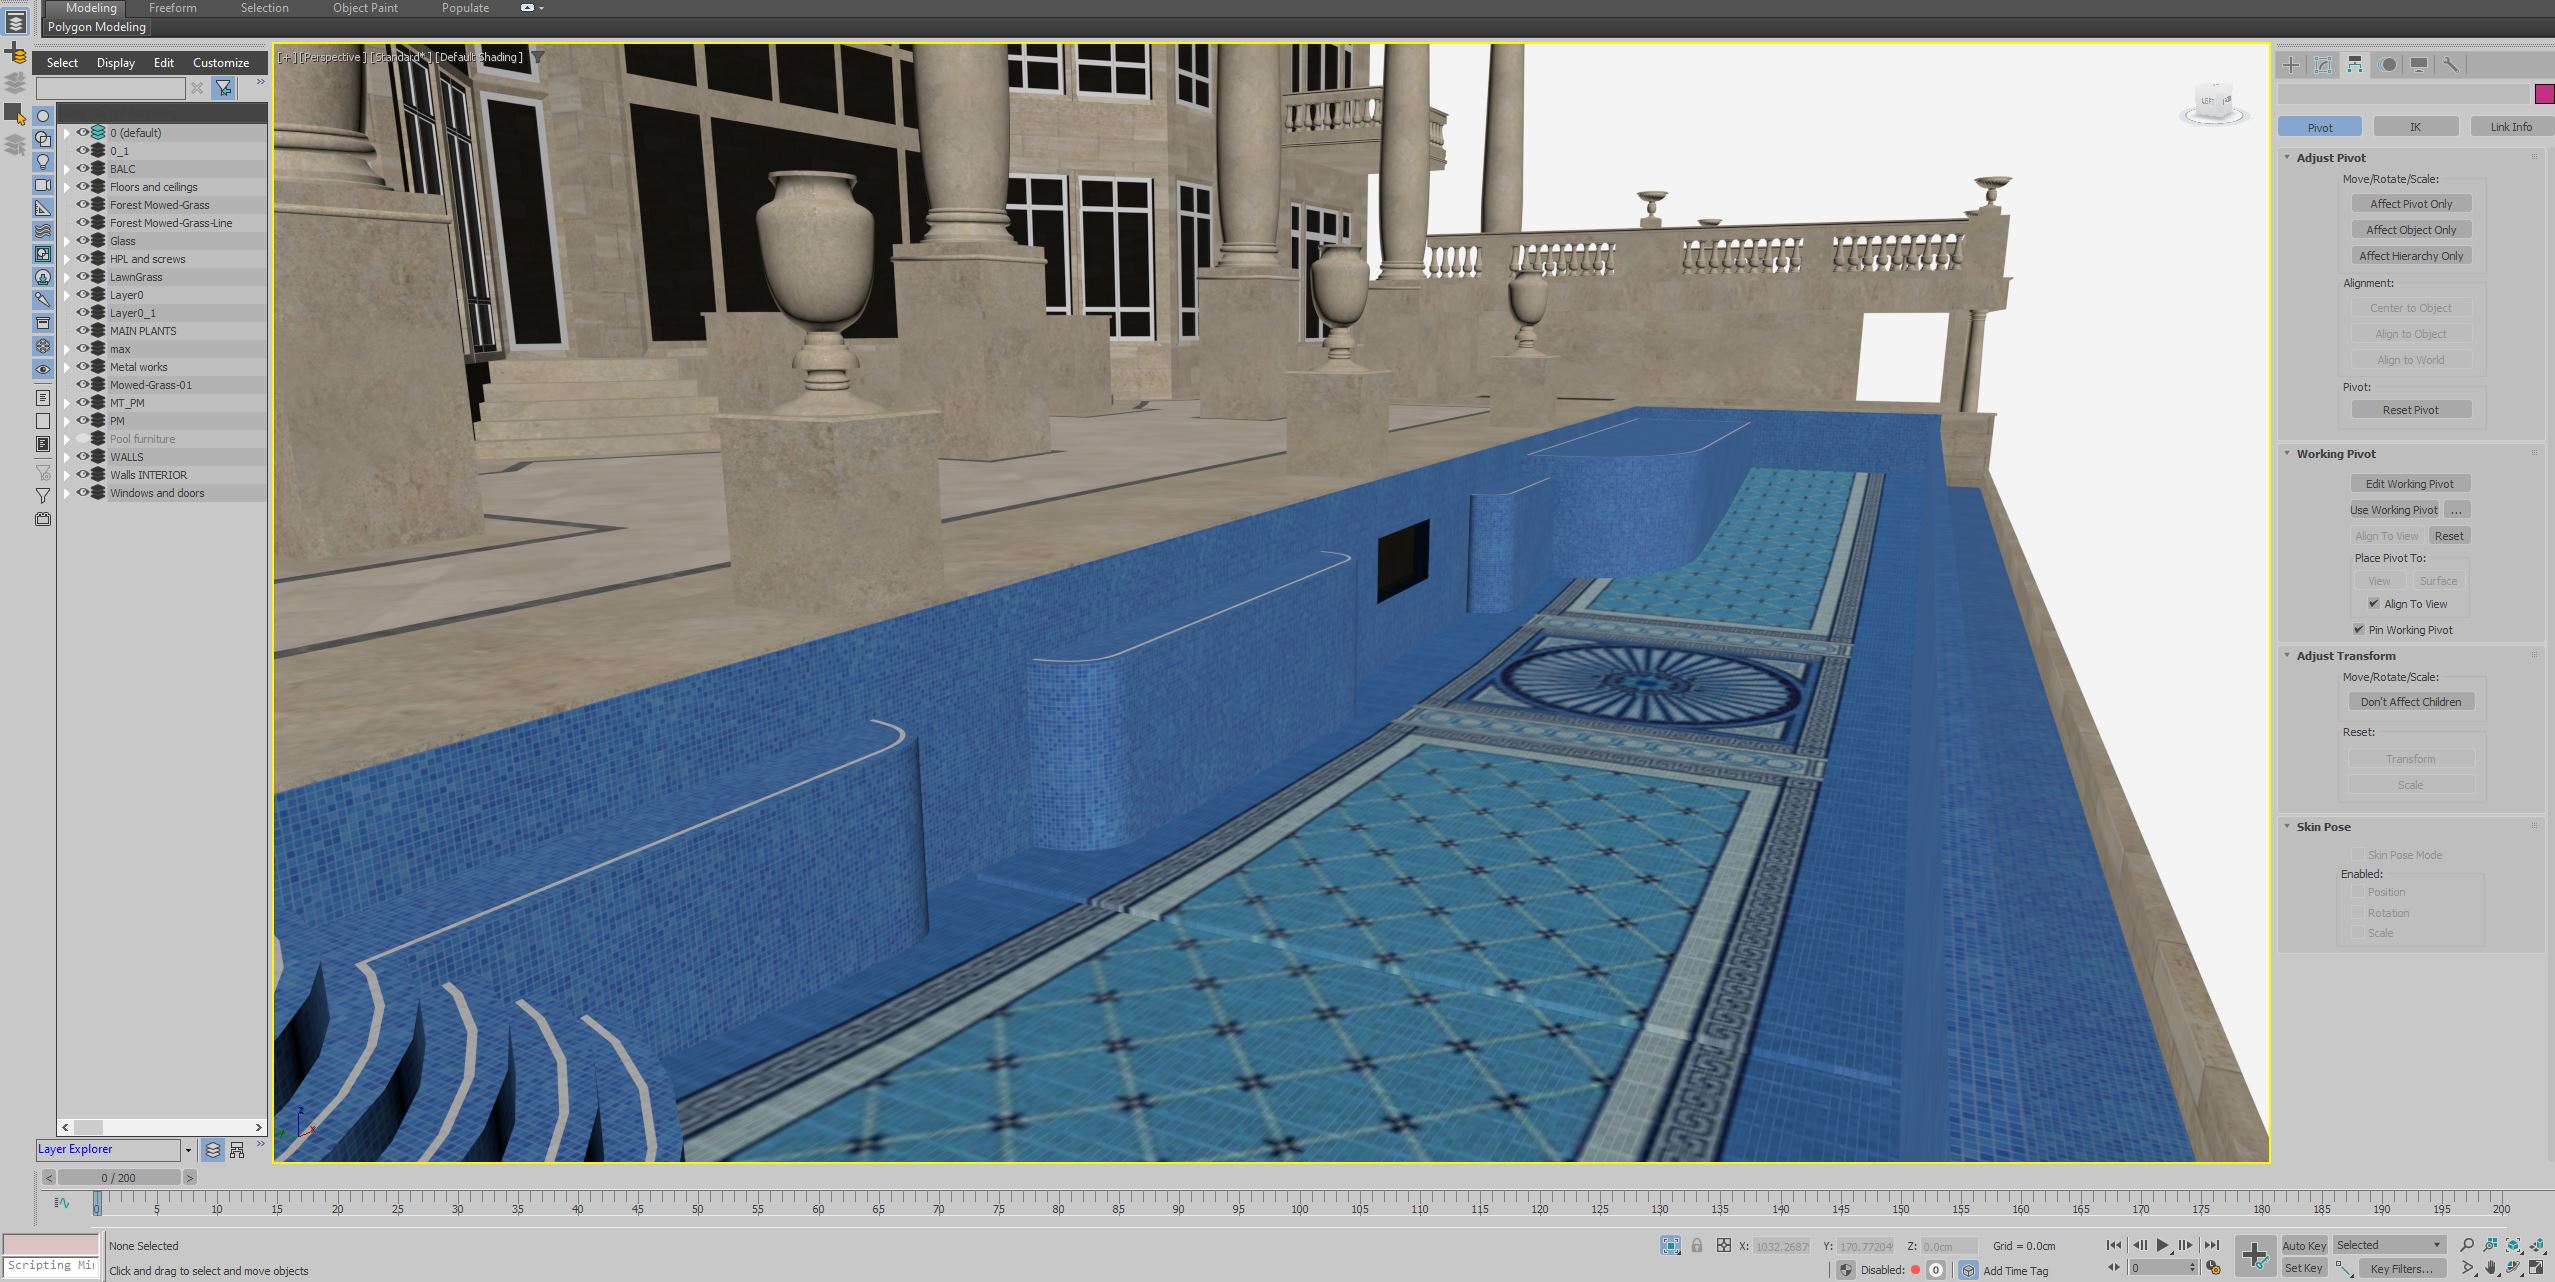2555x1282 pixels.
Task: Toggle Display Space Warps filter
Action: 43,231
